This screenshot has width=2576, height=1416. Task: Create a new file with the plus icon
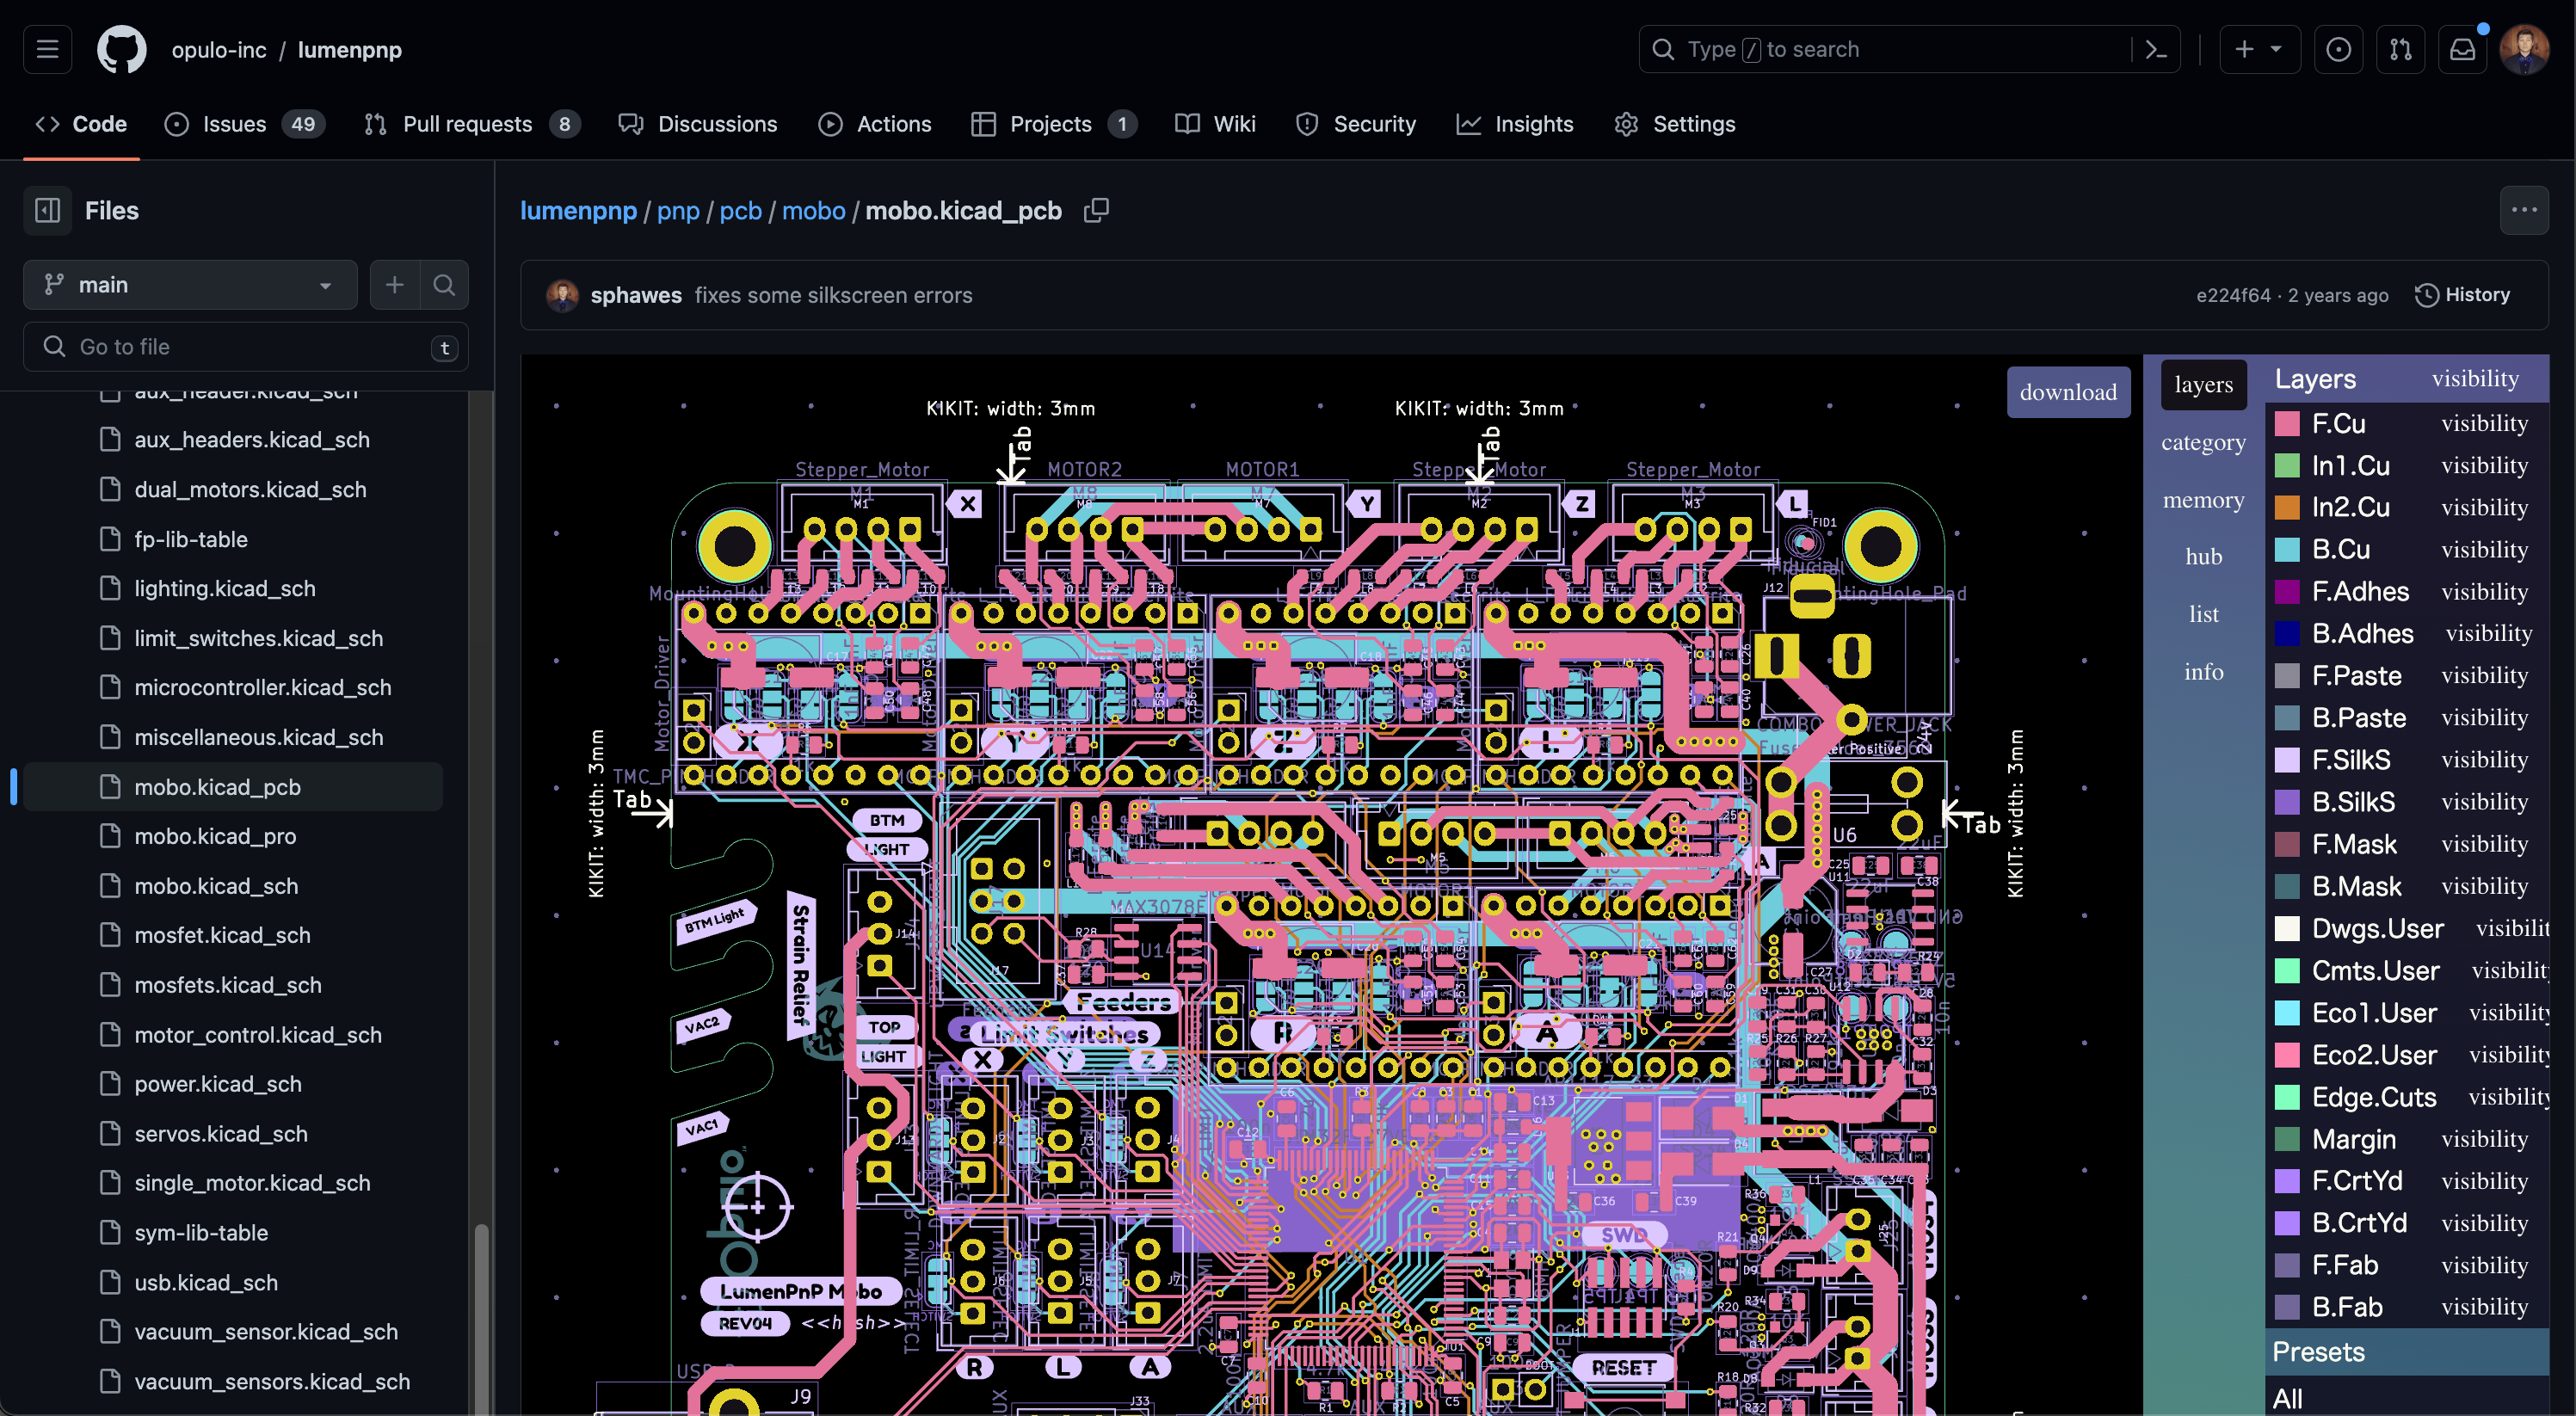pyautogui.click(x=394, y=285)
